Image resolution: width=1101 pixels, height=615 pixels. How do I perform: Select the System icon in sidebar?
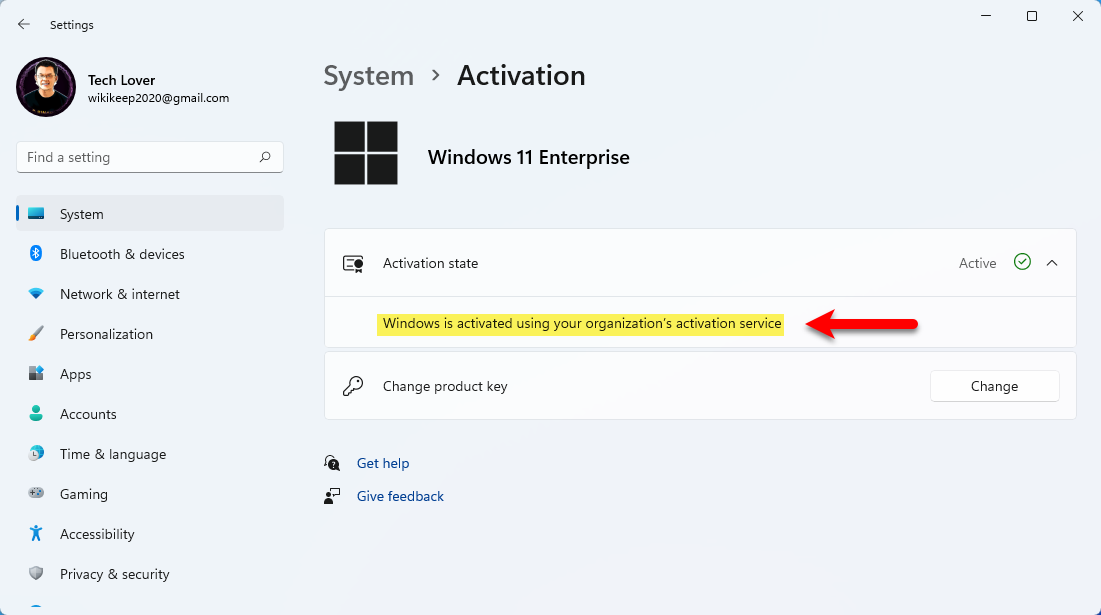[36, 213]
